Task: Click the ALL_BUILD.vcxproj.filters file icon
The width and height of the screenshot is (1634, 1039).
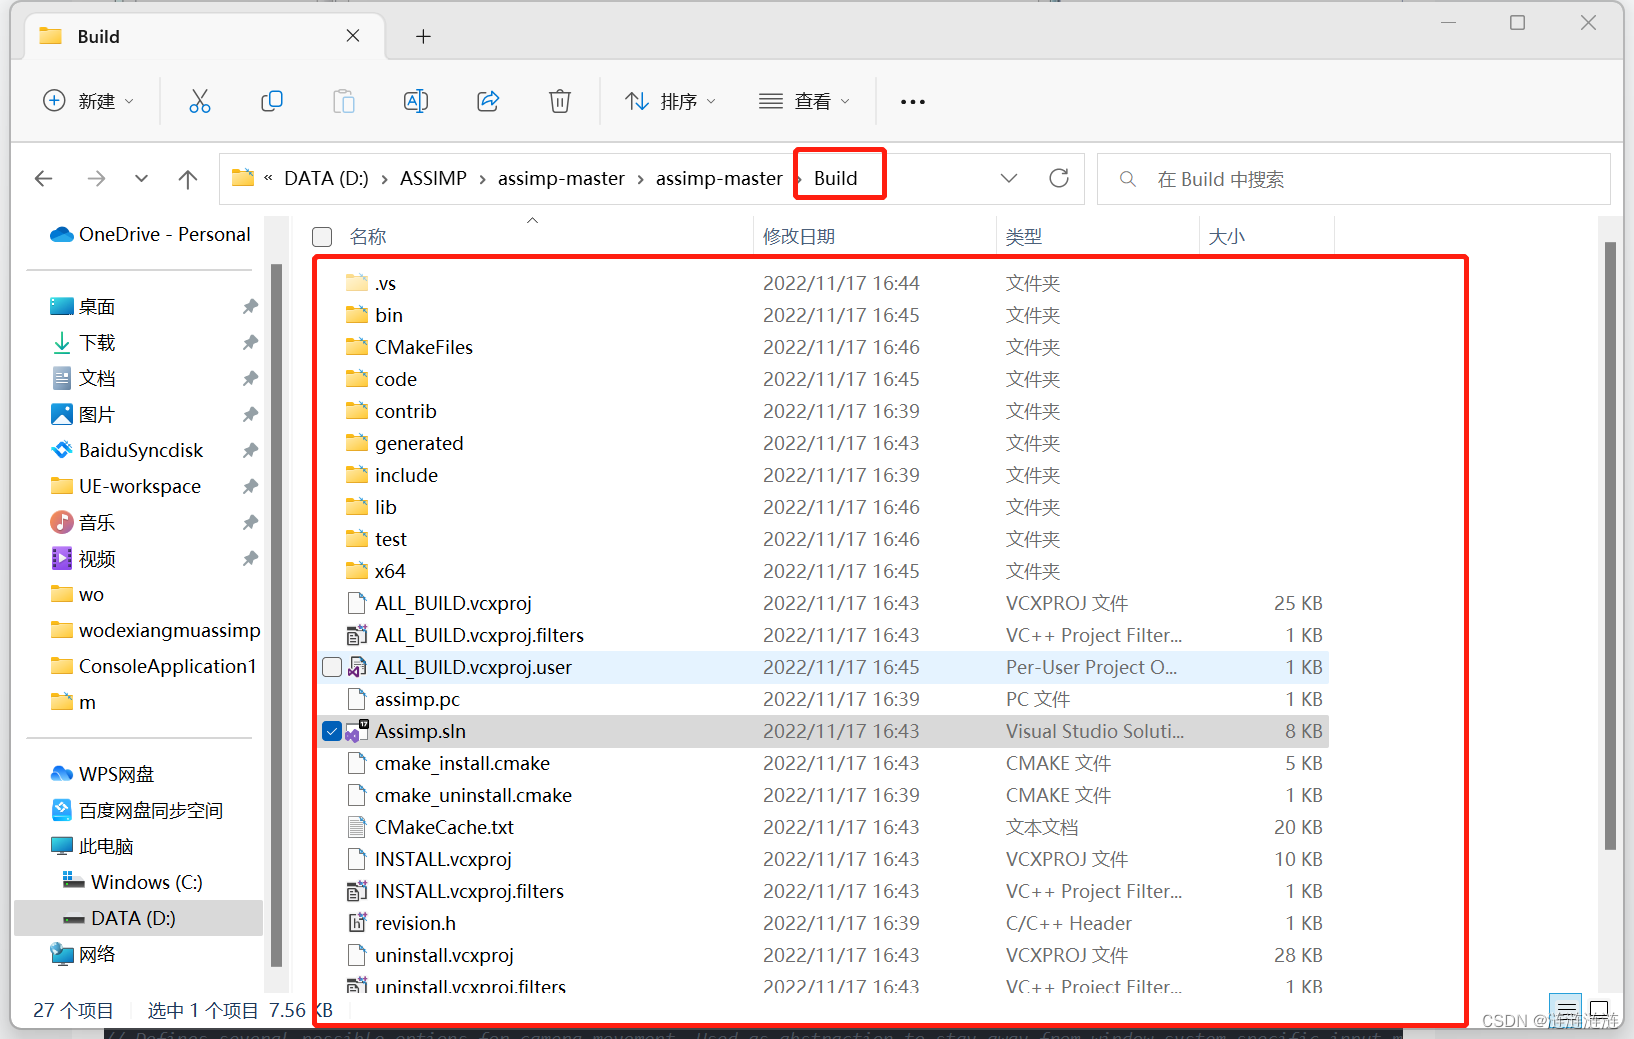Action: (357, 635)
